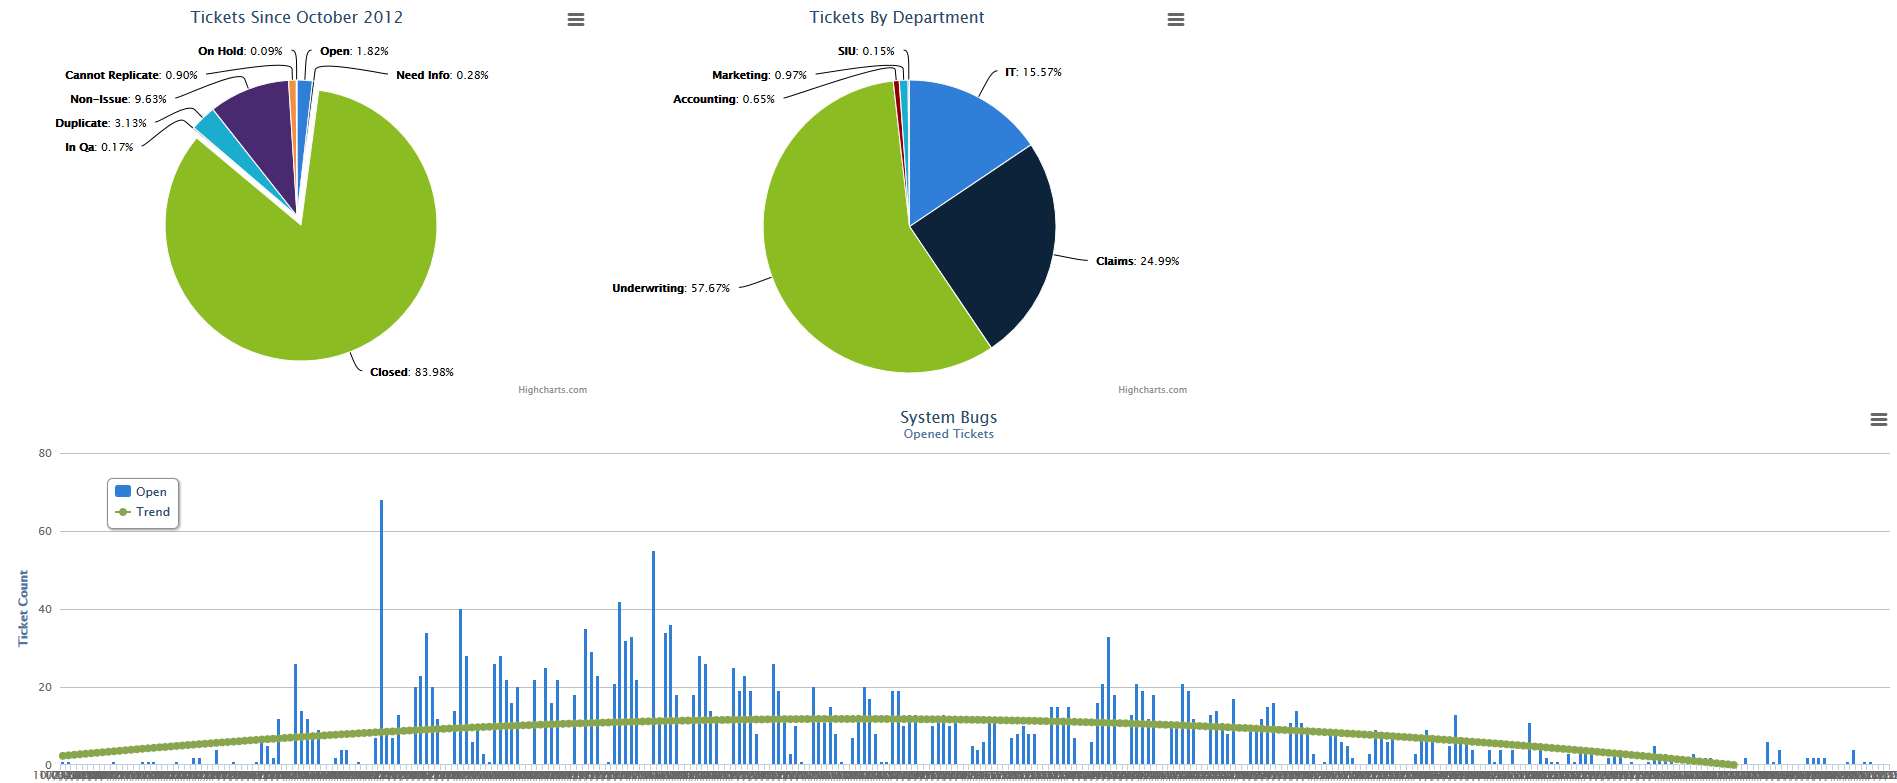Image resolution: width=1897 pixels, height=783 pixels.
Task: Click the 'IT: 15.57%' data label
Action: tap(1033, 72)
